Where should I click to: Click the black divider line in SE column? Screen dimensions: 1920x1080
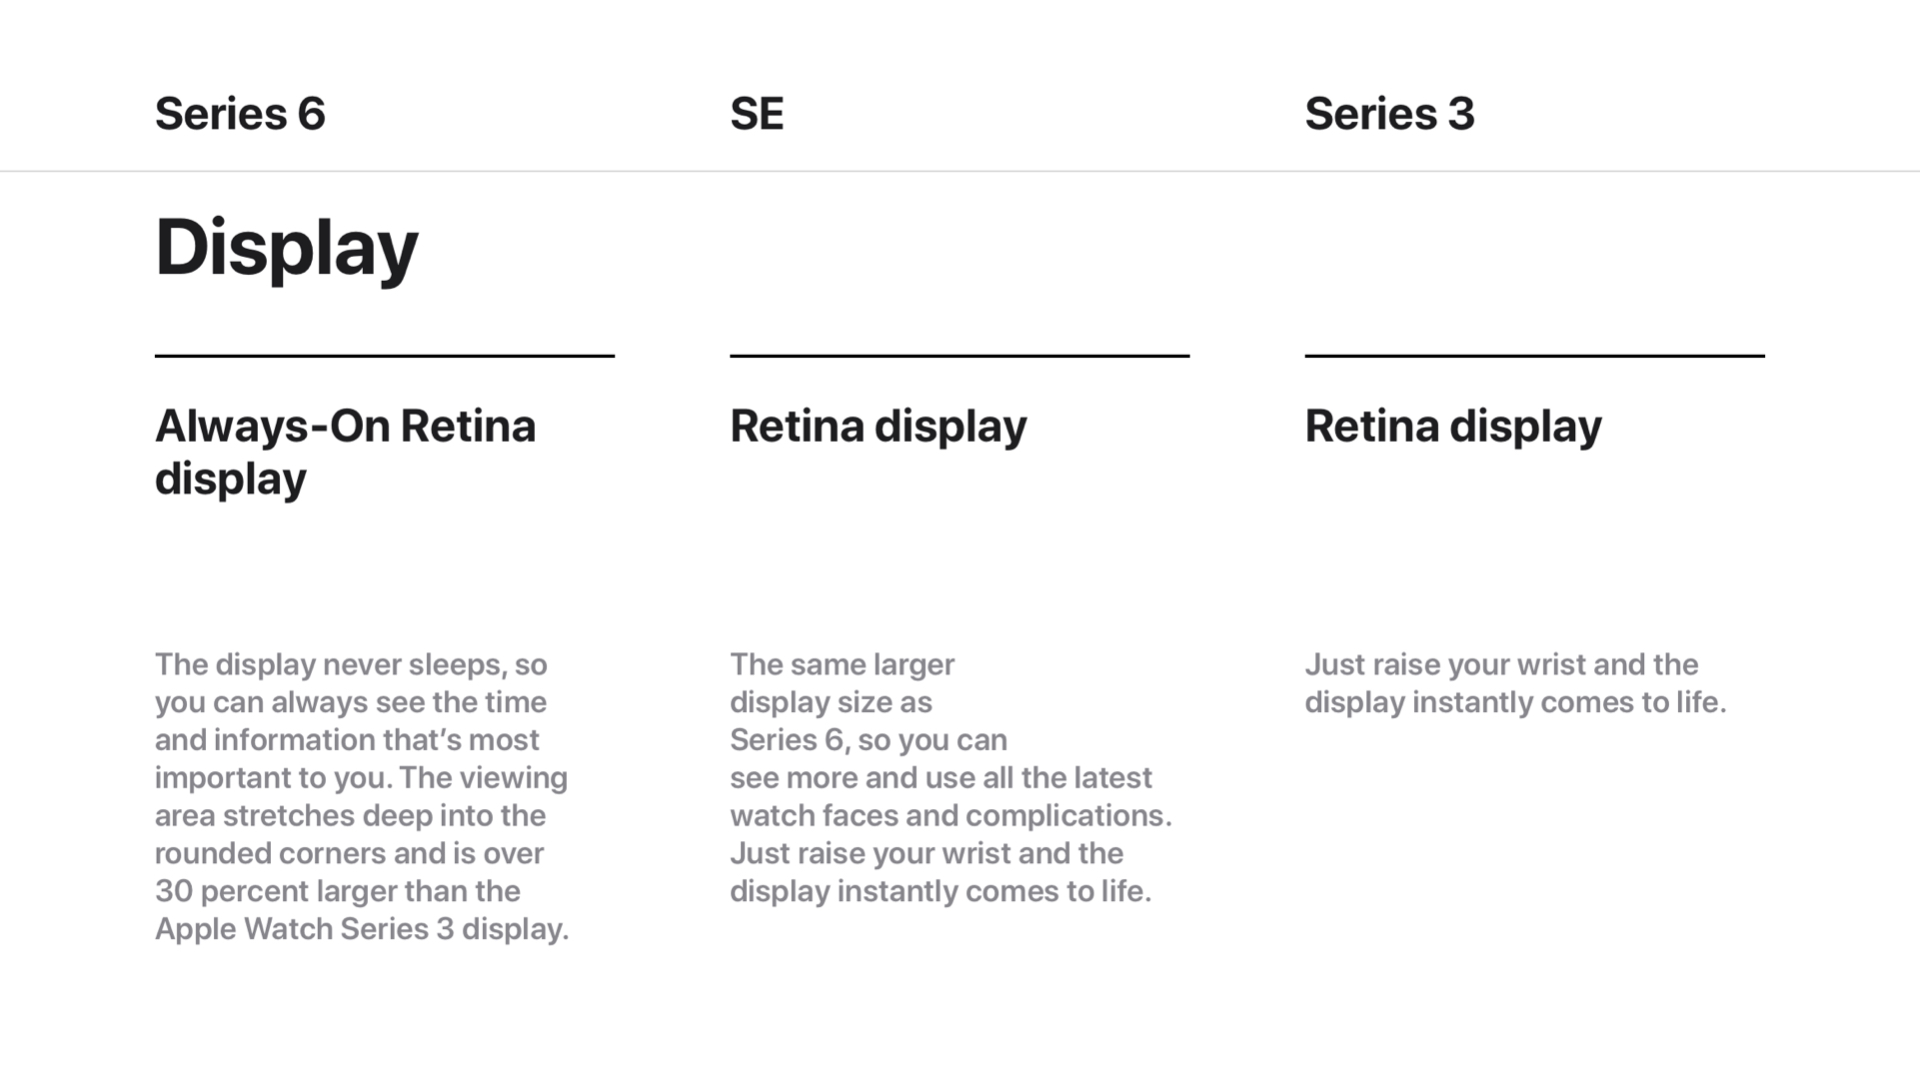(959, 355)
